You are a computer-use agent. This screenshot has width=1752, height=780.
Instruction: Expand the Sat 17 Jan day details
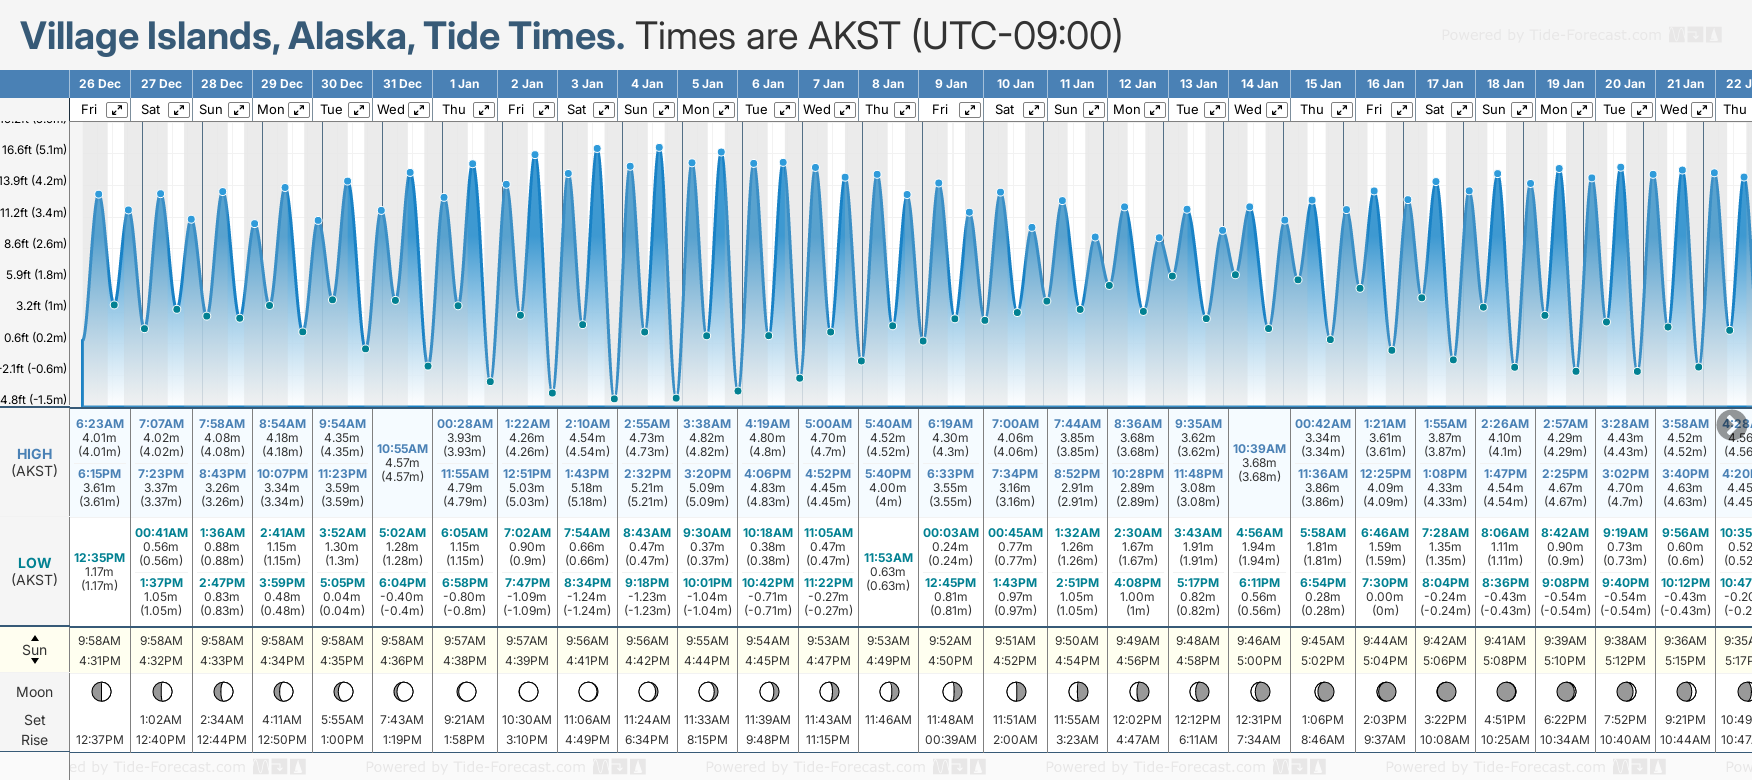1461,110
